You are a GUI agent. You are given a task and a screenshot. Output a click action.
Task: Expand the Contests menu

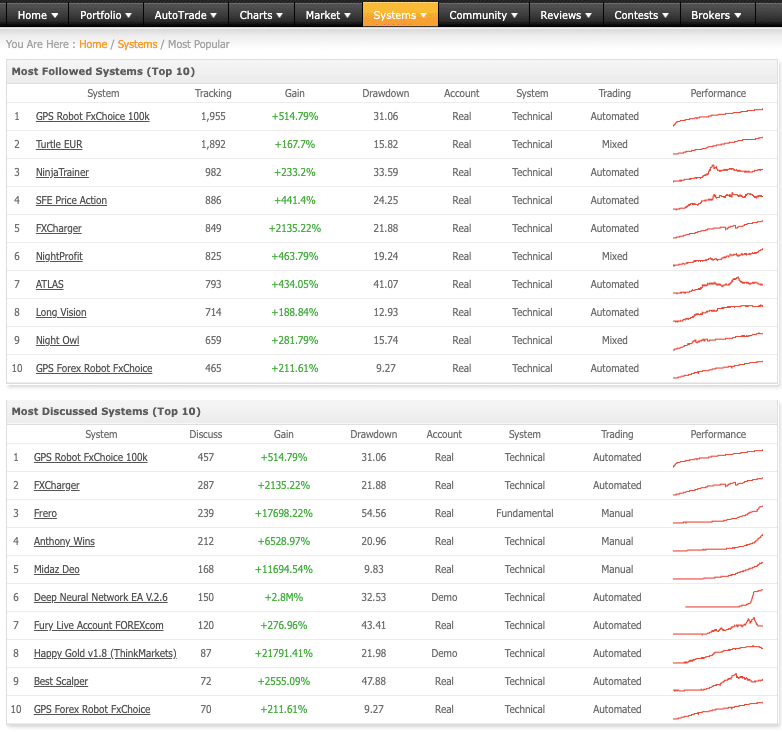coord(641,15)
